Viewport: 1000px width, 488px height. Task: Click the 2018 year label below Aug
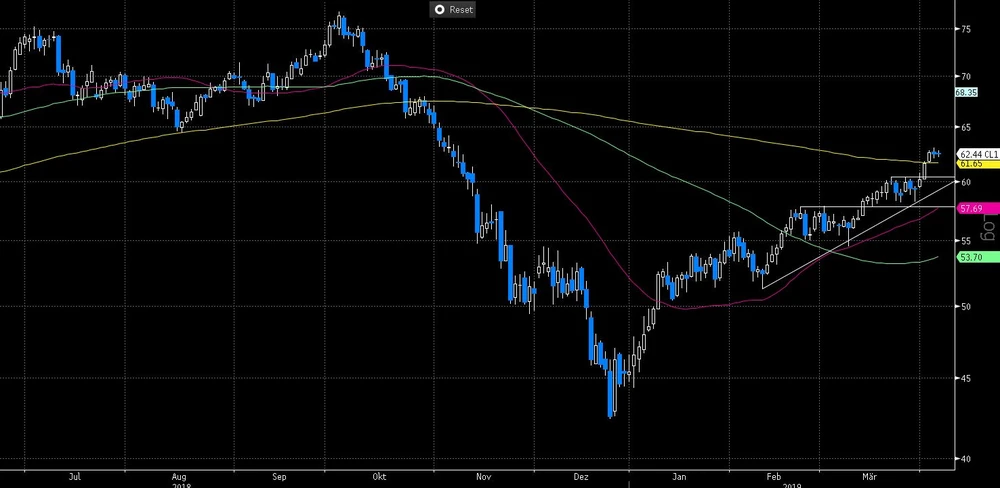pyautogui.click(x=179, y=485)
